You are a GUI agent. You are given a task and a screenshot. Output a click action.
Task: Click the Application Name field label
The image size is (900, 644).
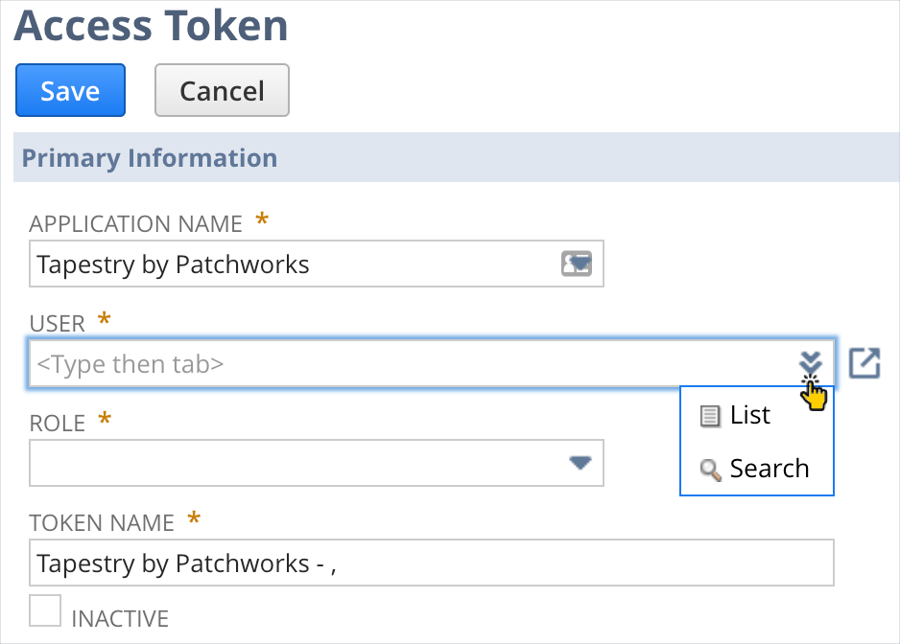pyautogui.click(x=136, y=224)
